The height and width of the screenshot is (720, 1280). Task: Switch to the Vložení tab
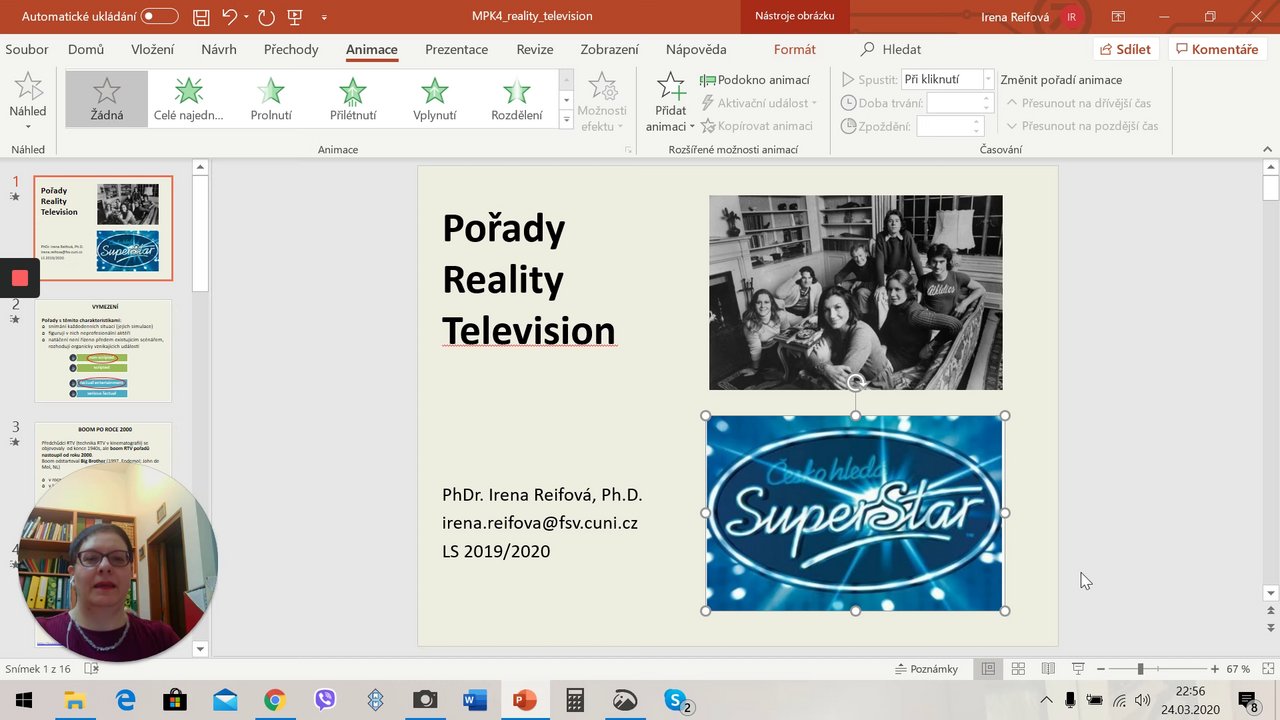(x=152, y=49)
